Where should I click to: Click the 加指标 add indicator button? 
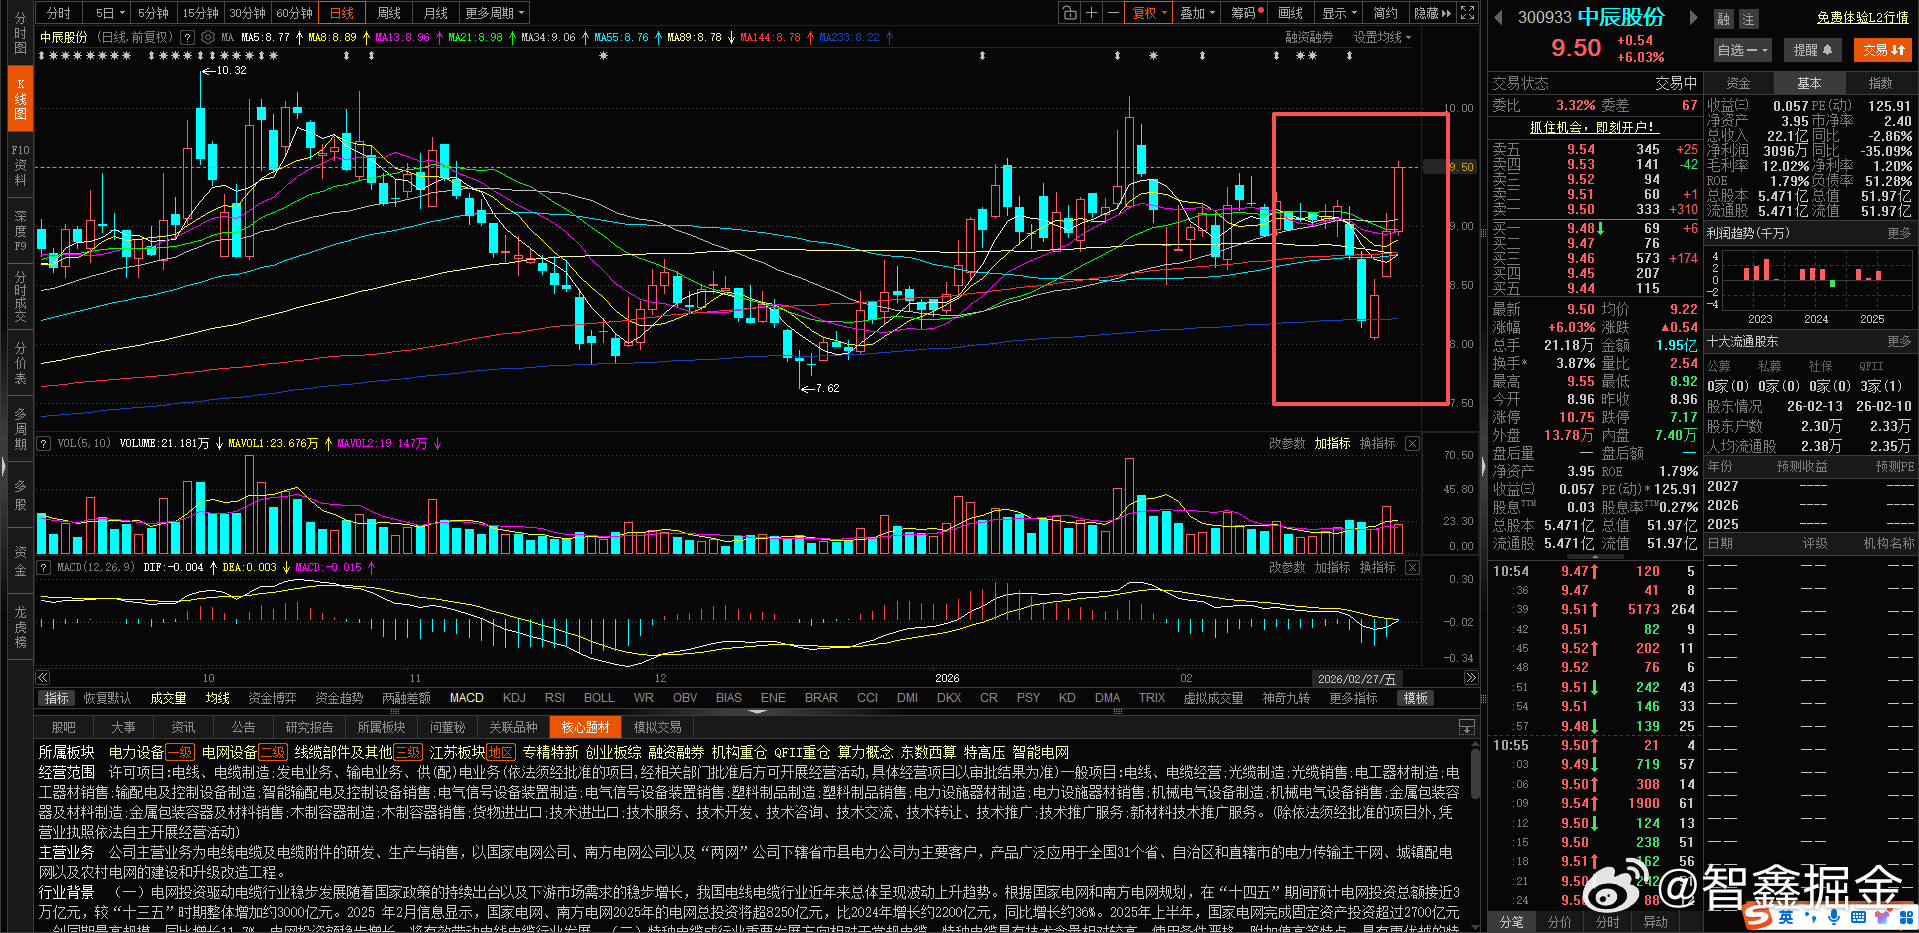[x=1332, y=443]
